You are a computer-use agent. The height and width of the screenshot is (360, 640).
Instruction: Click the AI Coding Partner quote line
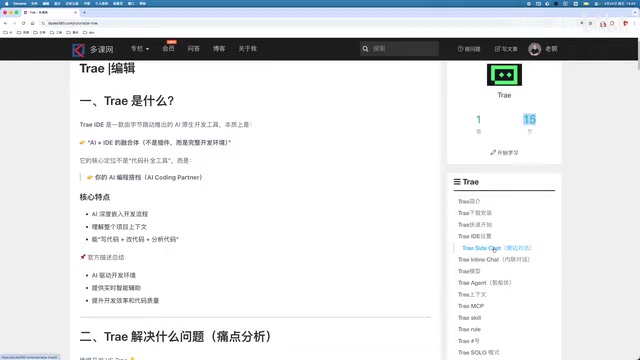tap(145, 178)
